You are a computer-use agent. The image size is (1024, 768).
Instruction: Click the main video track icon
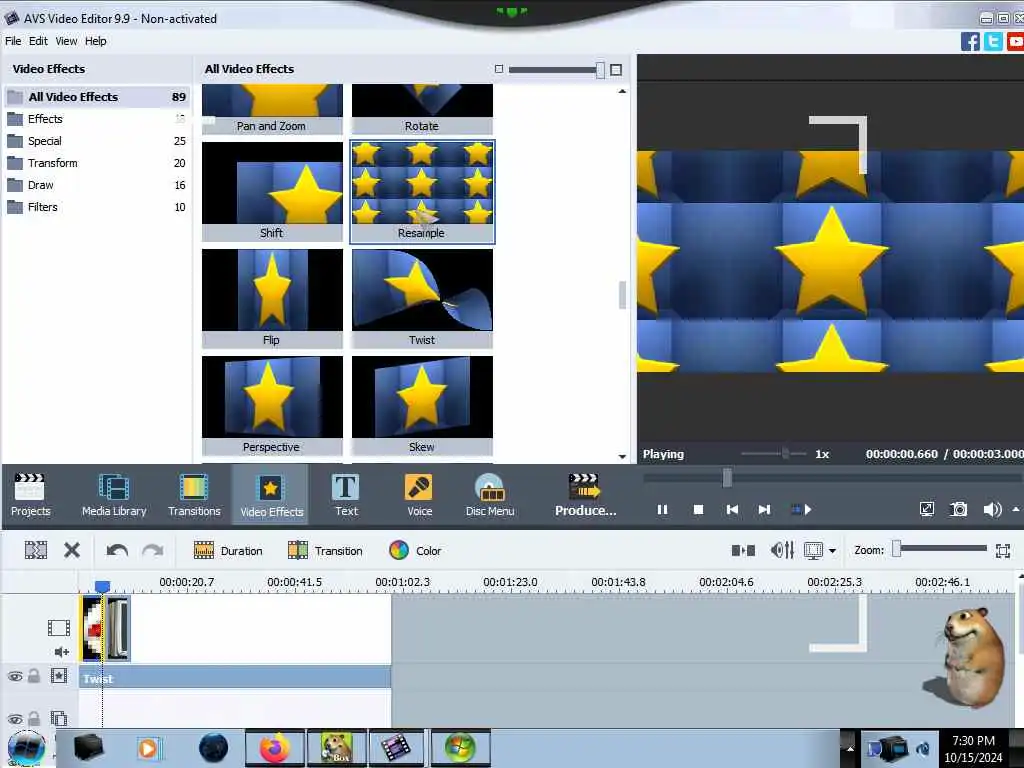59,628
